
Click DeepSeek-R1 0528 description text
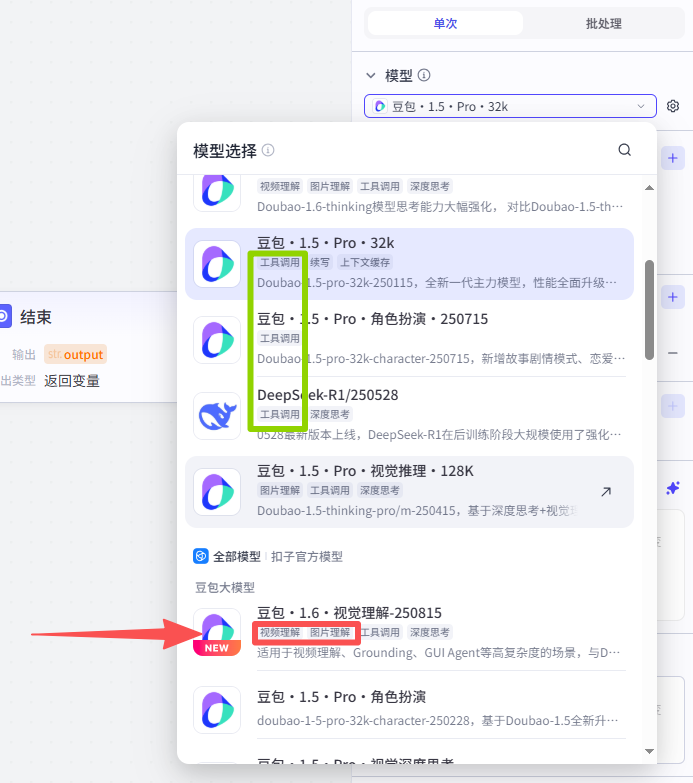pyautogui.click(x=439, y=434)
